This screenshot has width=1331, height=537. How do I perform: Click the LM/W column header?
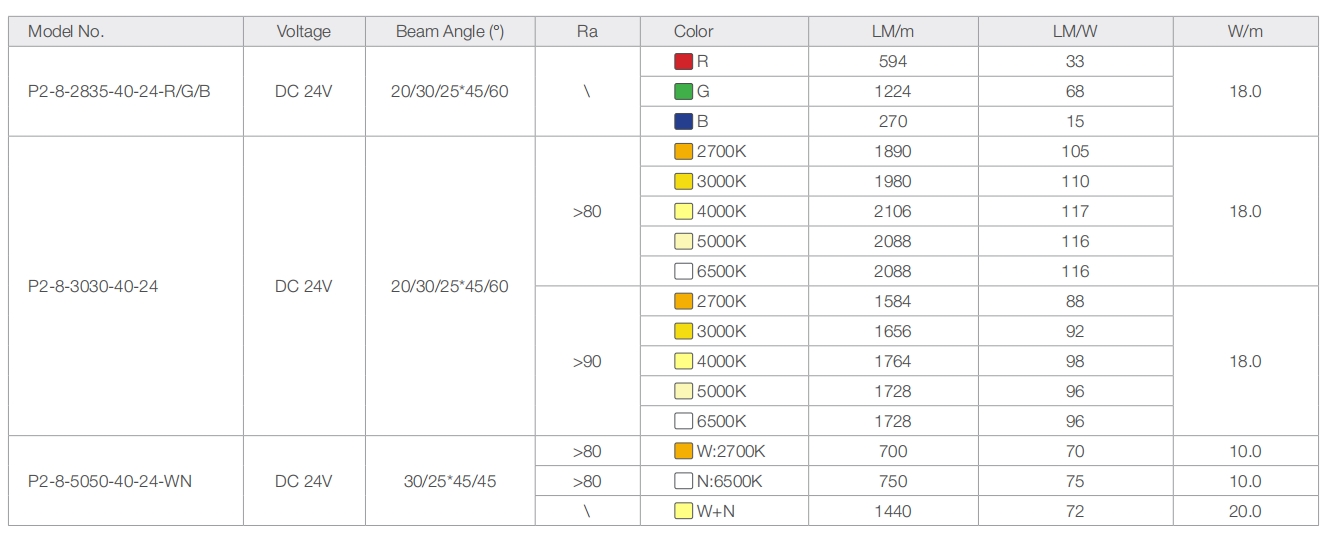click(x=1074, y=32)
